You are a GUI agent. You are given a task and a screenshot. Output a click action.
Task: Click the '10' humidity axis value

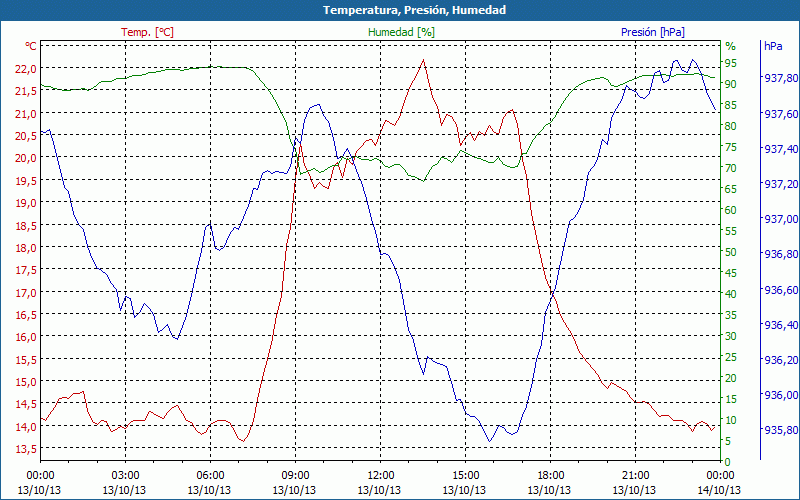point(731,420)
